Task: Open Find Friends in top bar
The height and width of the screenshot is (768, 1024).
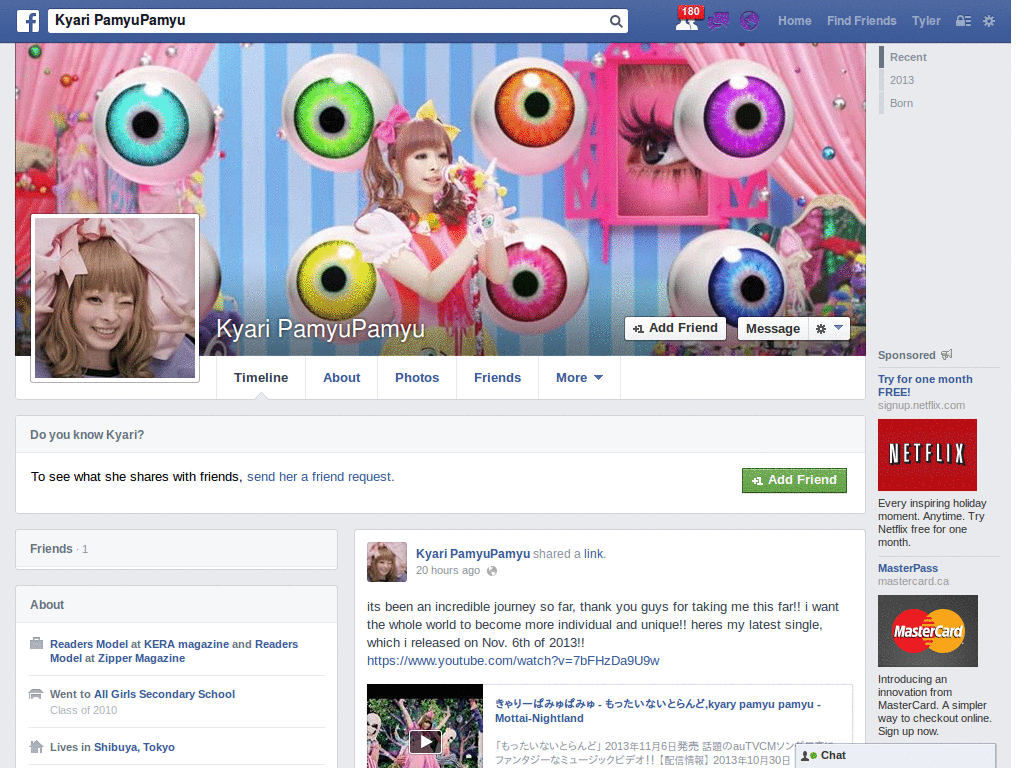Action: tap(861, 21)
